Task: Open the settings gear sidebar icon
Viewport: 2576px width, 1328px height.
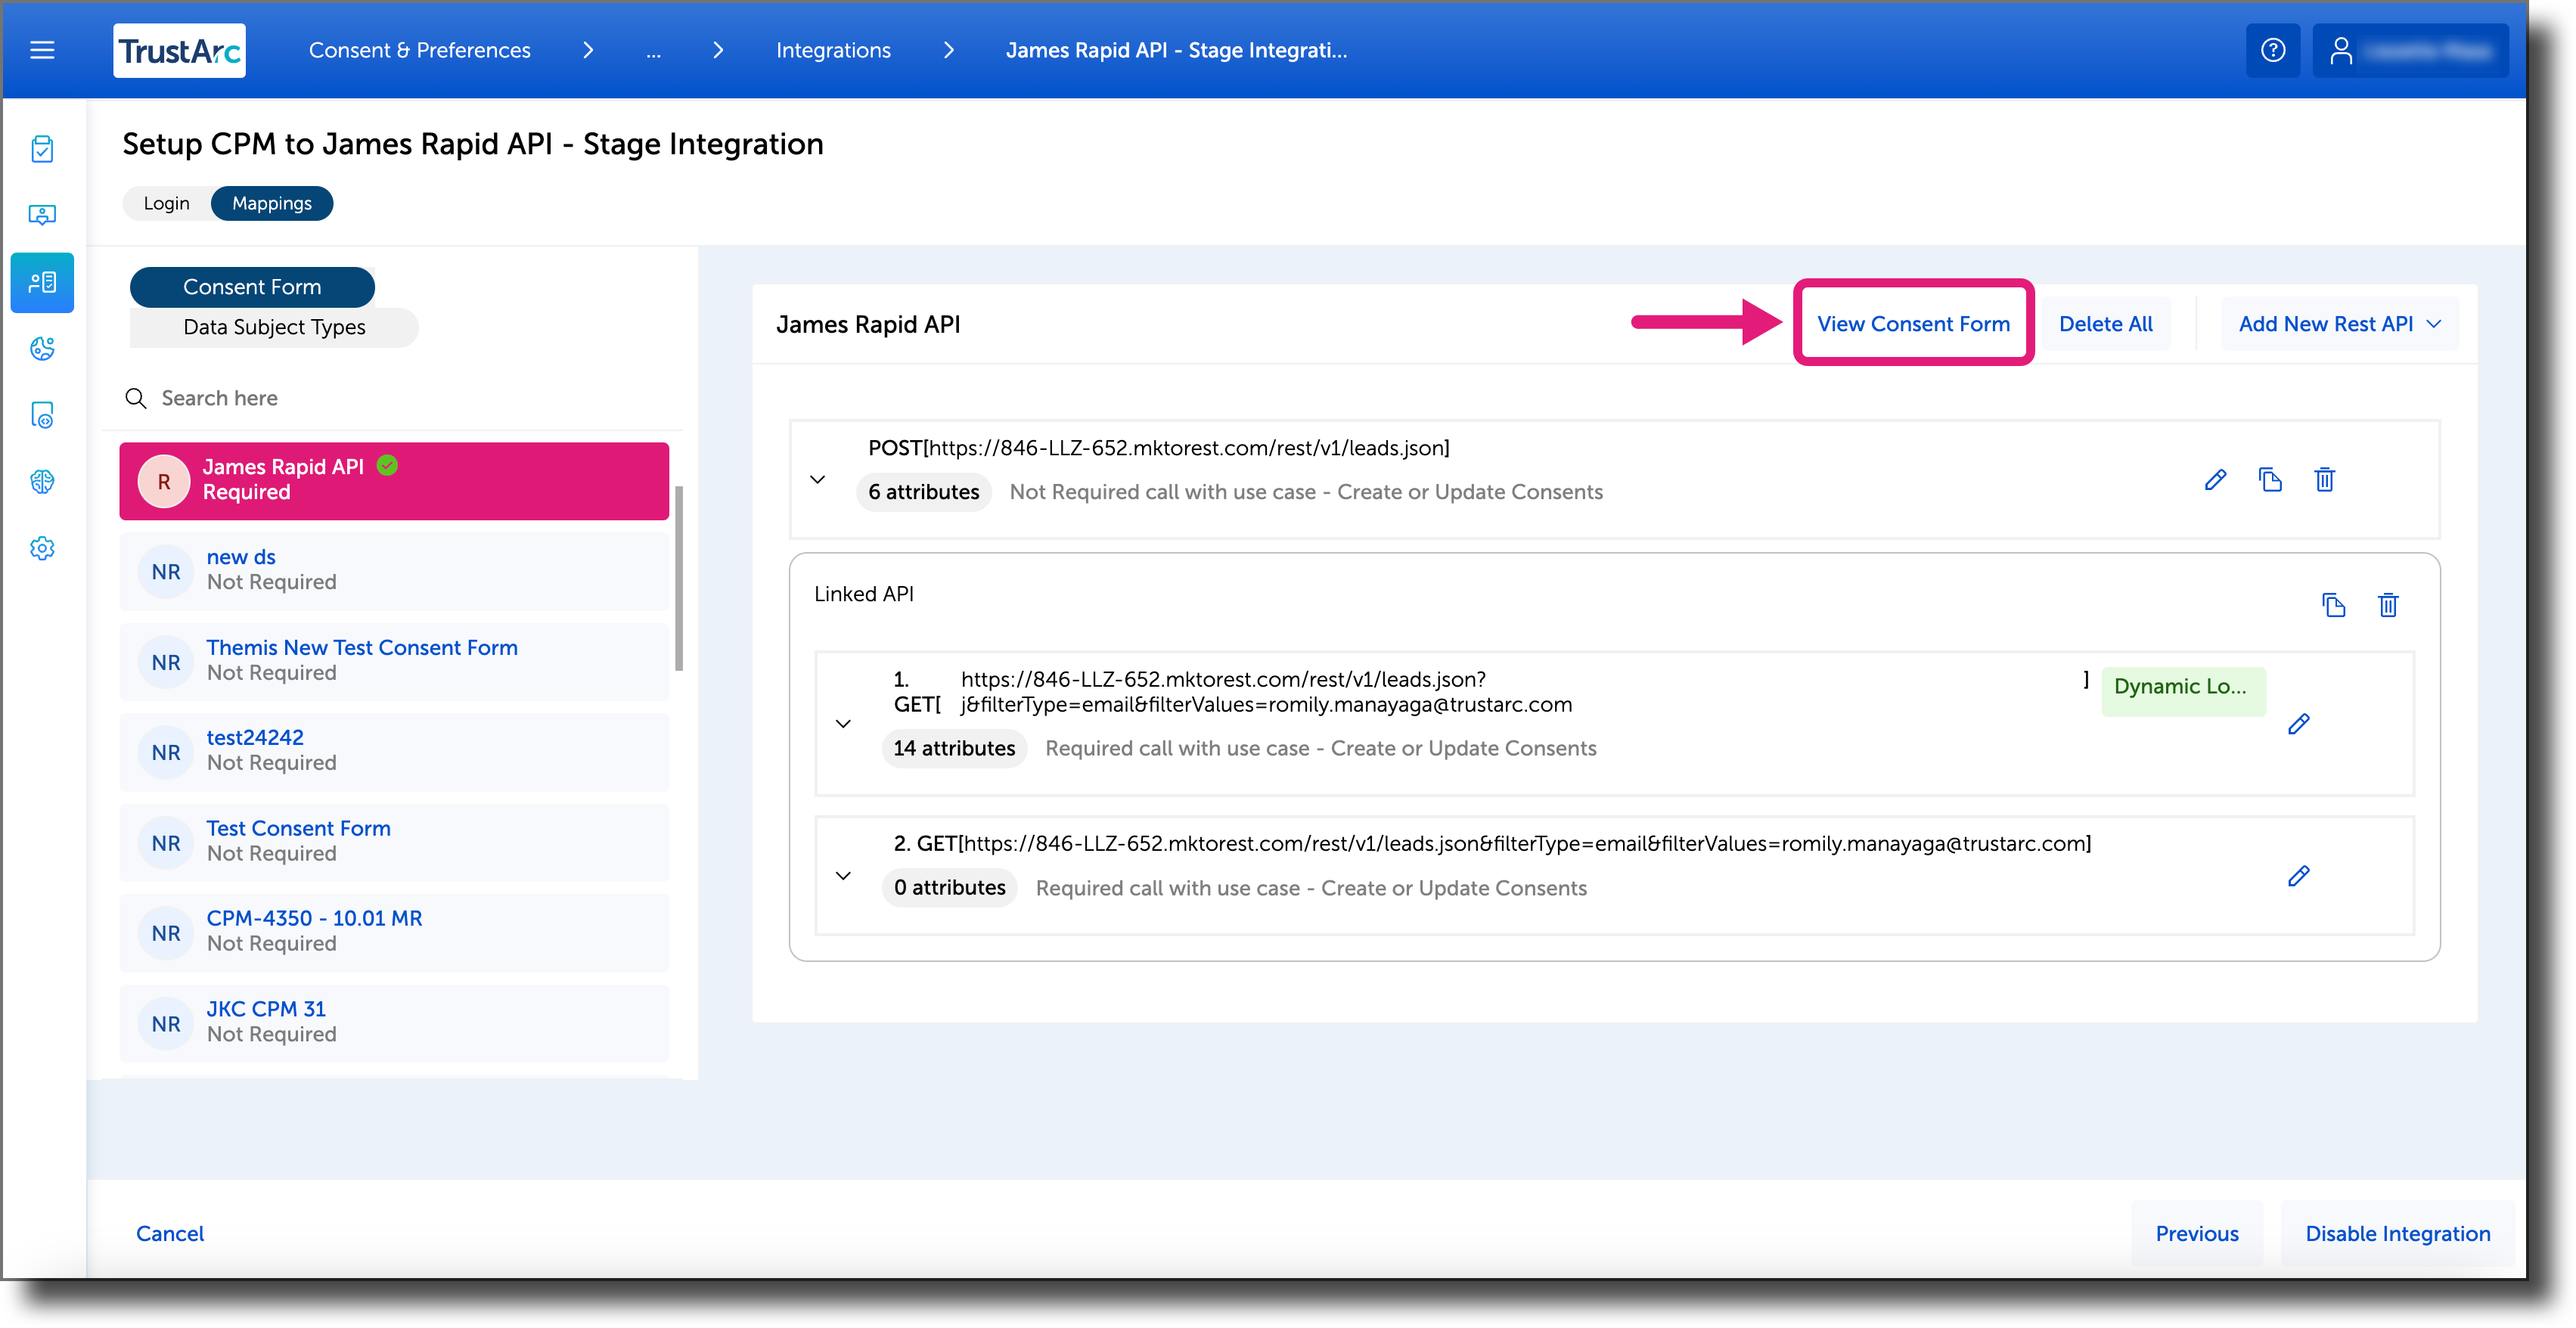Action: click(42, 548)
